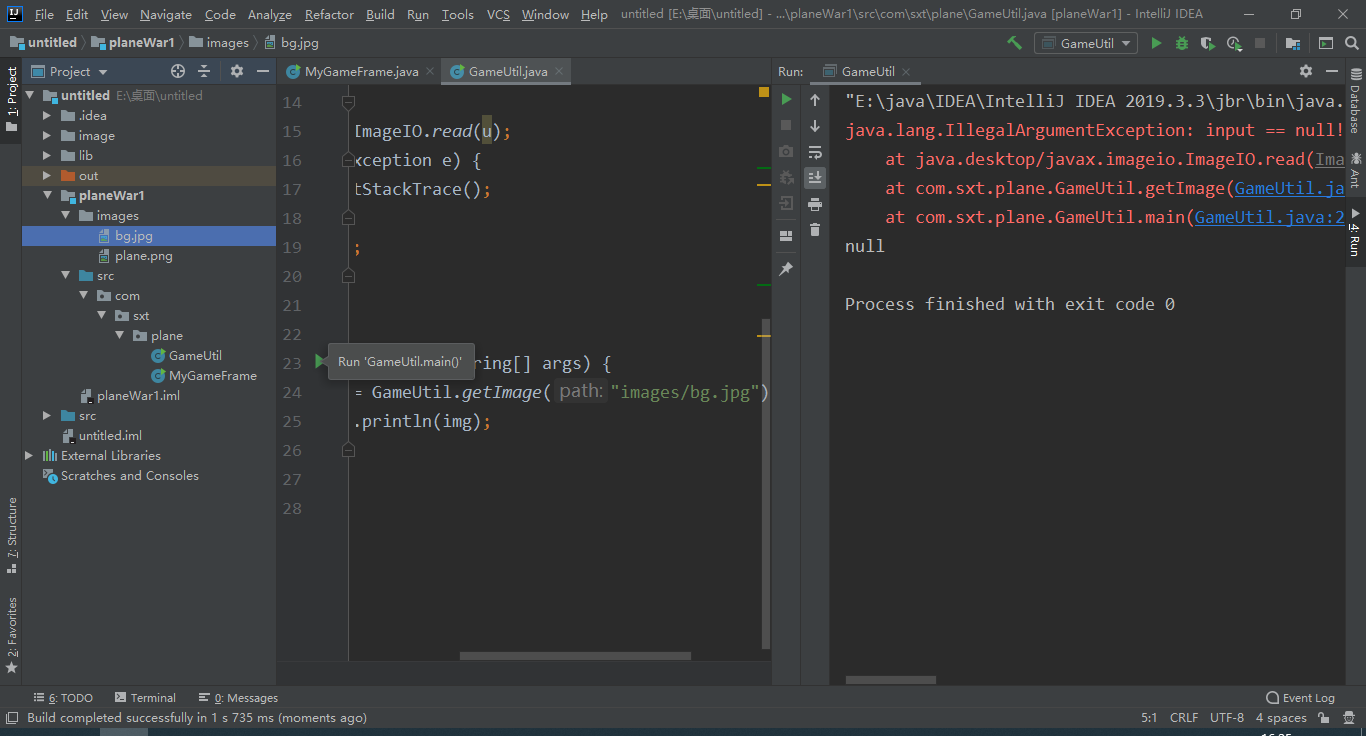This screenshot has height=736, width=1366.
Task: Run GameUtil with Coverage from the toolbar
Action: tap(1208, 43)
